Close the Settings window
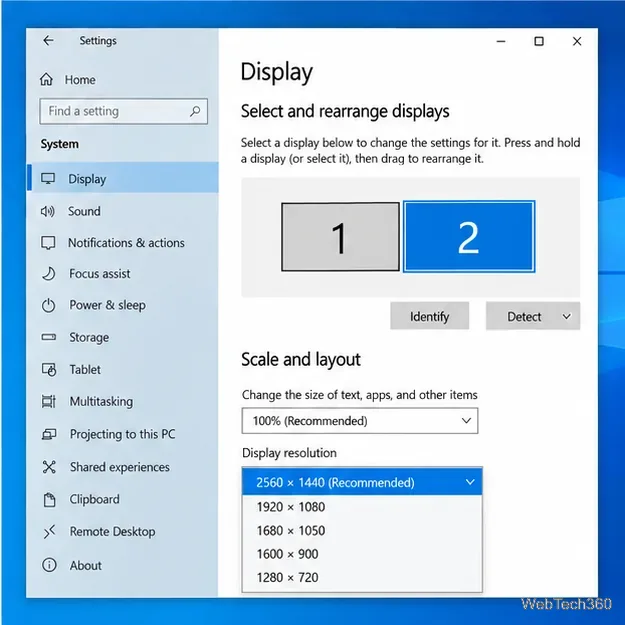Screen dimensions: 625x625 (x=577, y=41)
